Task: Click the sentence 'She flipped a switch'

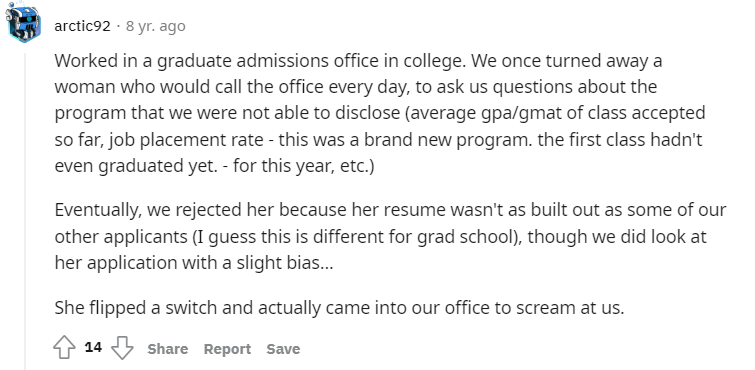Action: click(x=339, y=307)
